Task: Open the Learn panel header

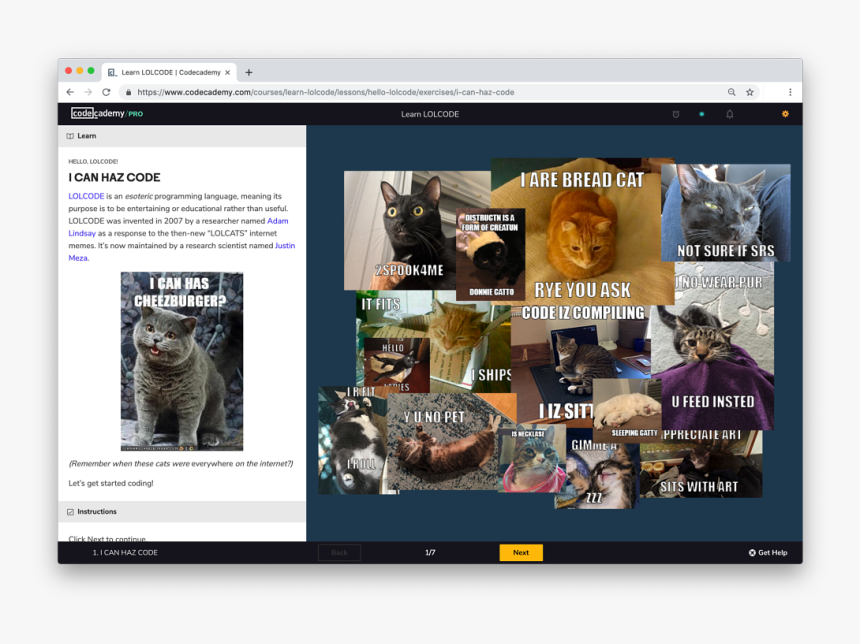Action: coord(182,136)
